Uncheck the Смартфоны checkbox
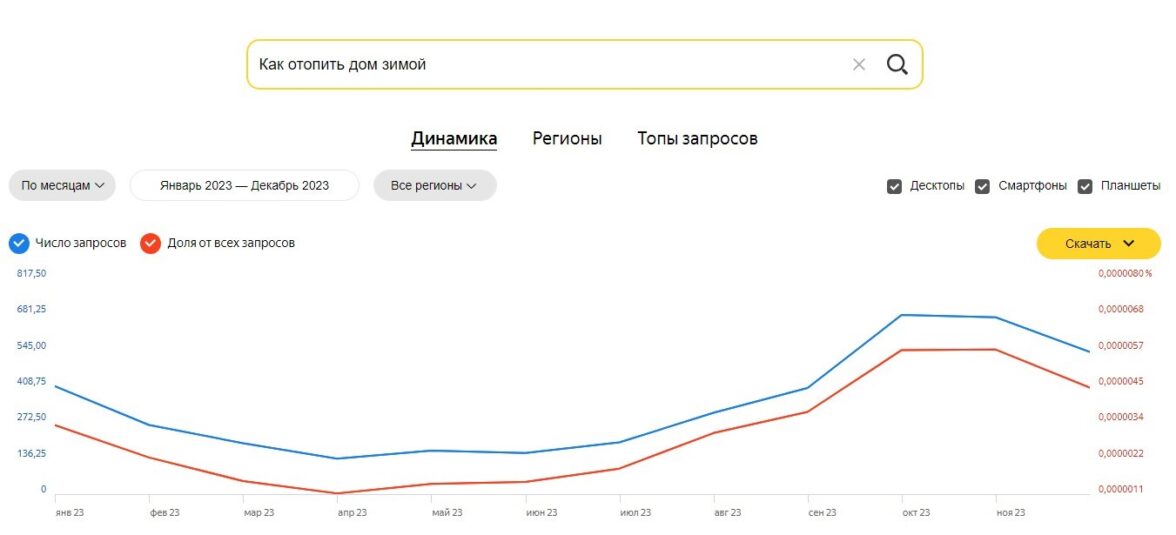The image size is (1176, 535). point(983,186)
